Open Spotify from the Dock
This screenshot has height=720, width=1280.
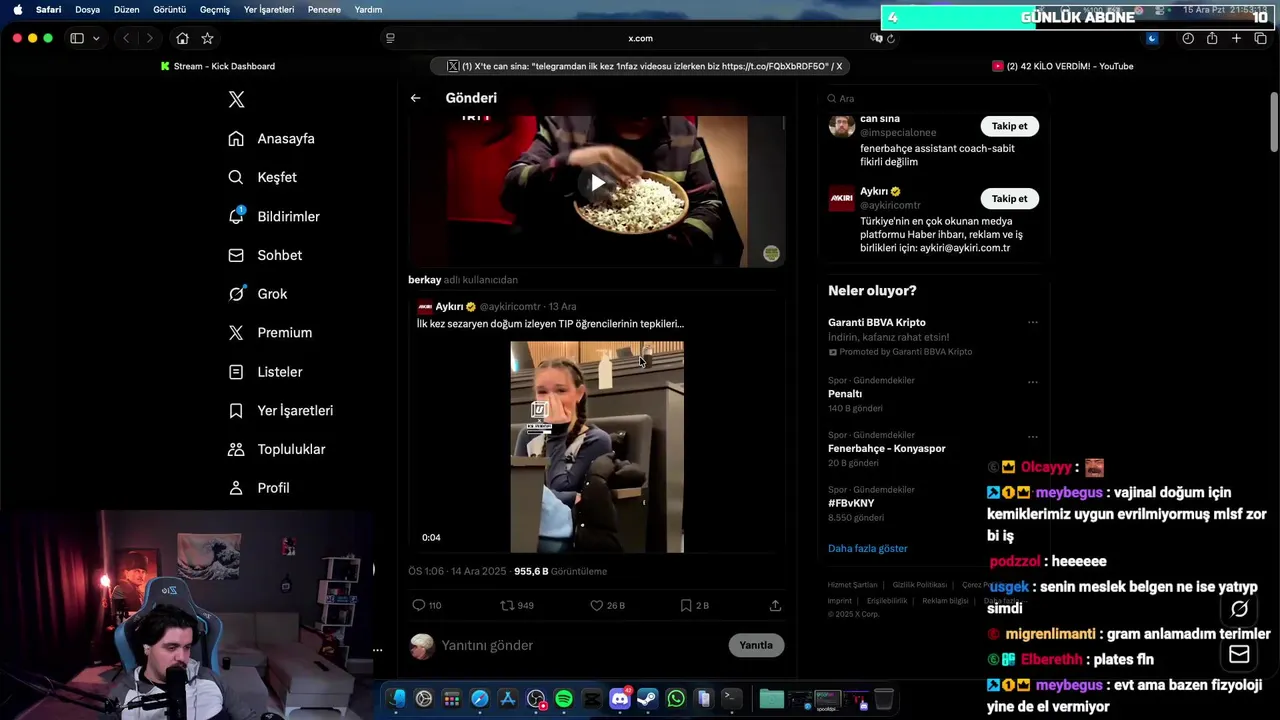pos(563,698)
